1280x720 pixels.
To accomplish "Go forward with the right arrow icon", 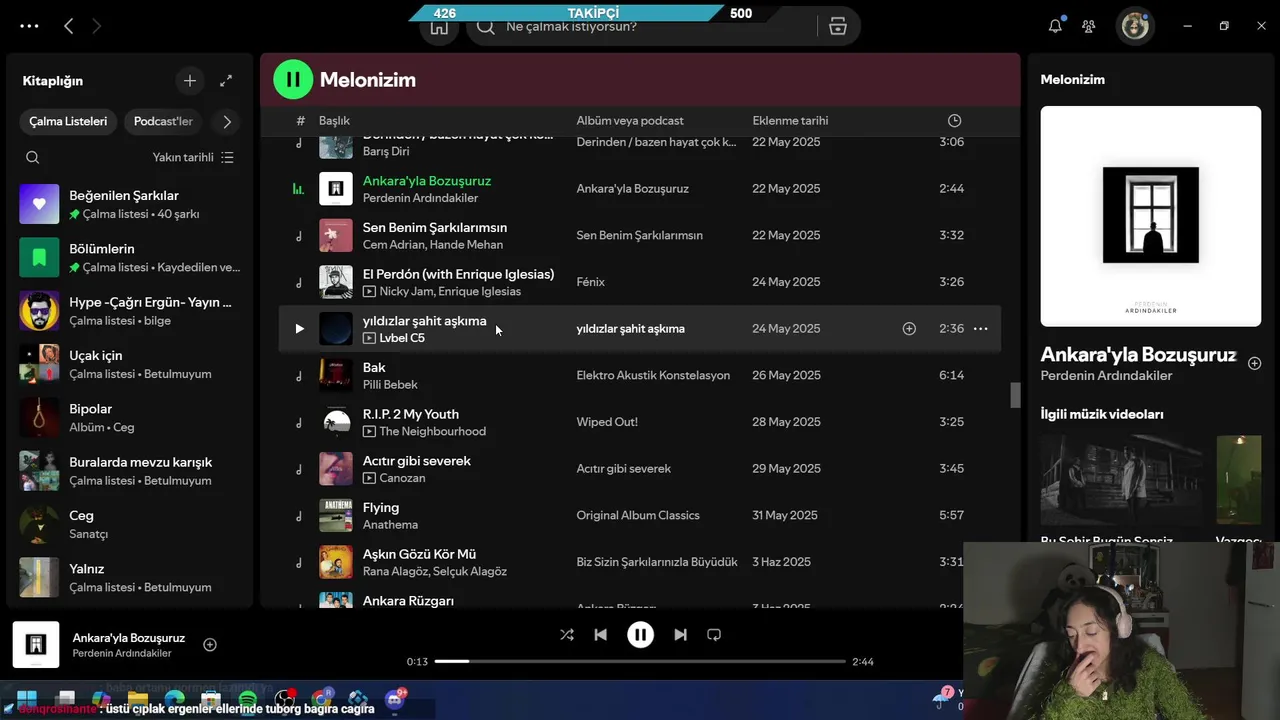I will tap(97, 26).
